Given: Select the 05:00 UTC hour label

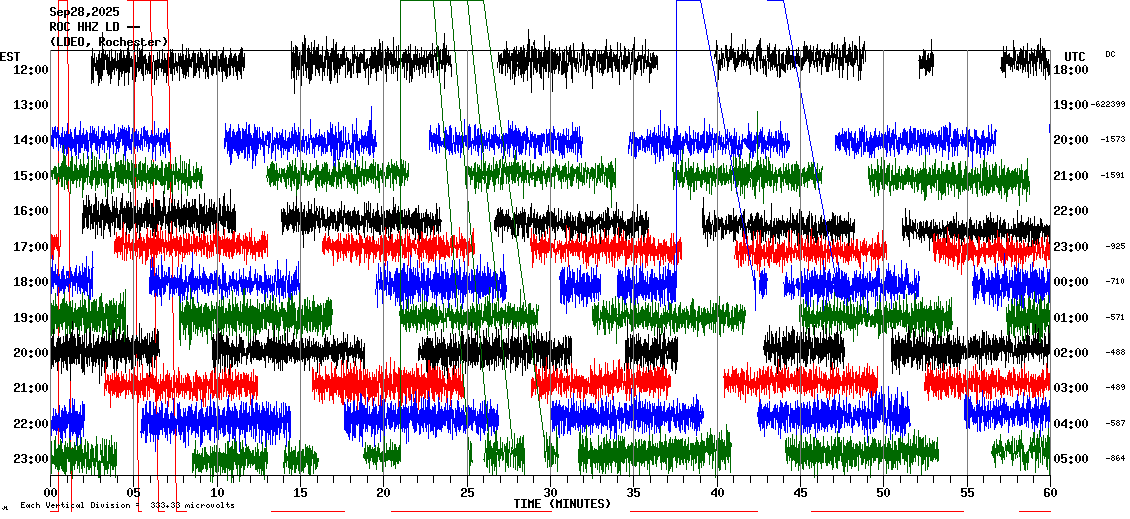Looking at the screenshot, I should click(1071, 459).
